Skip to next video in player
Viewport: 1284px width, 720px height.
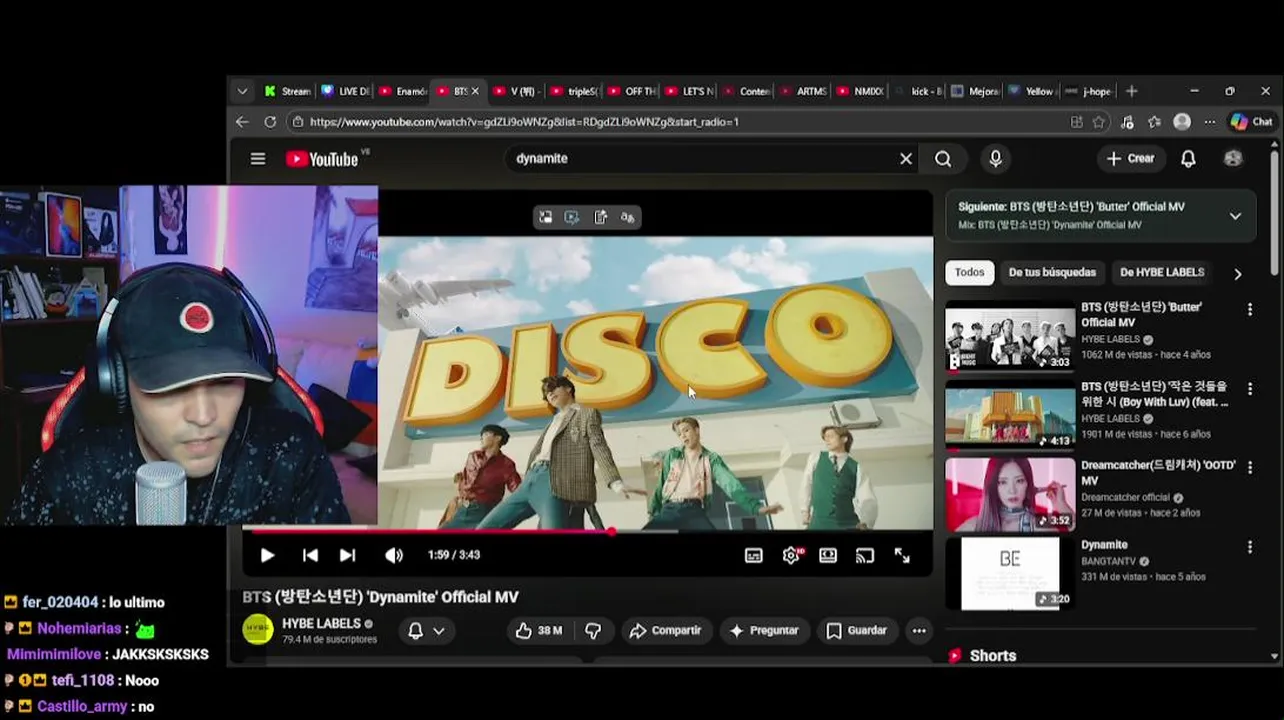(x=347, y=555)
